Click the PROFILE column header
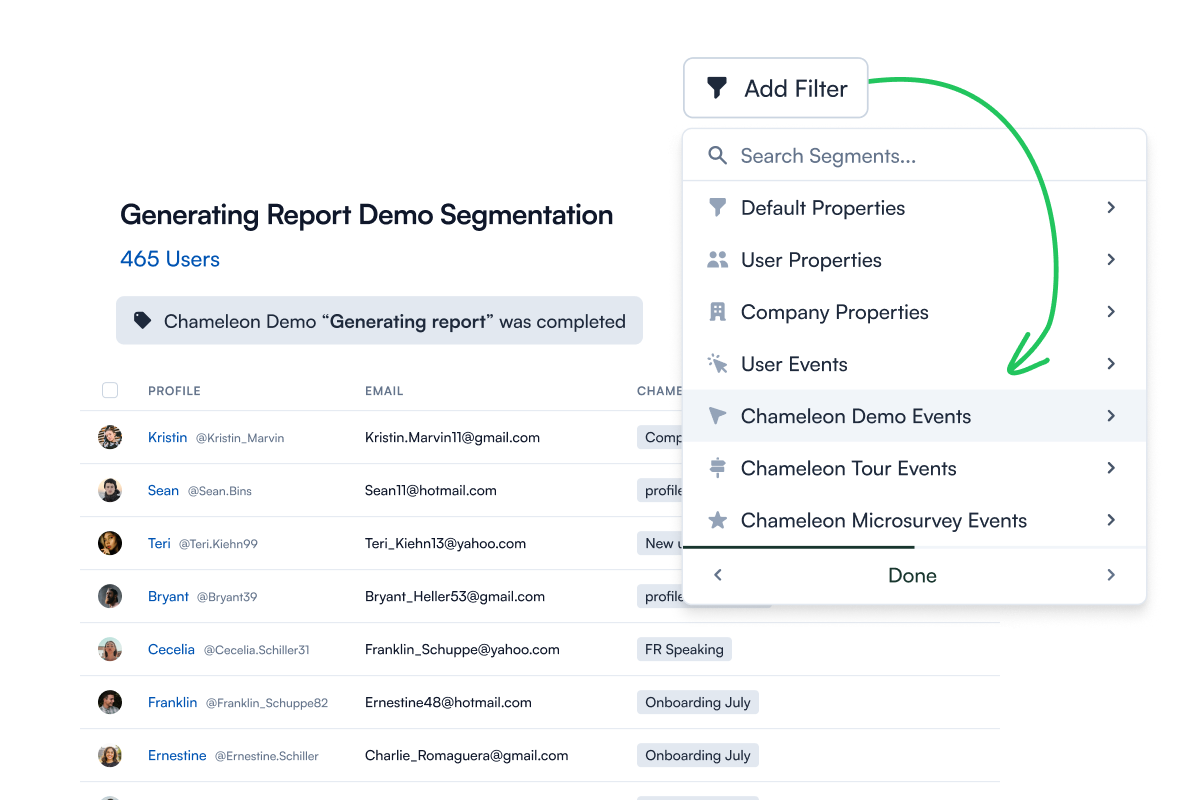The height and width of the screenshot is (800, 1200). tap(174, 391)
